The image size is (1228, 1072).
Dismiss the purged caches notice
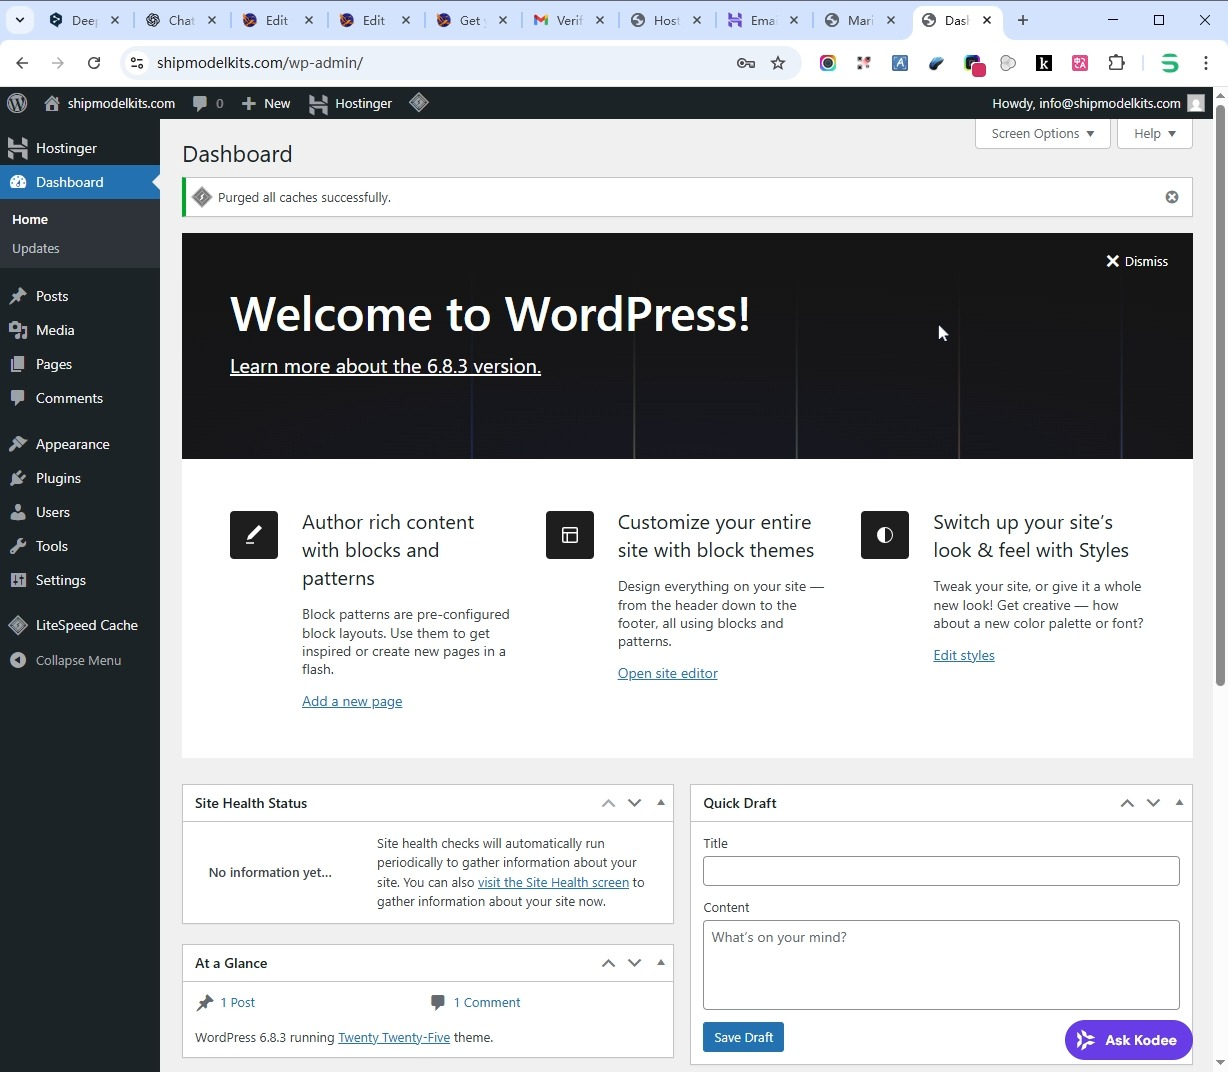(1172, 197)
